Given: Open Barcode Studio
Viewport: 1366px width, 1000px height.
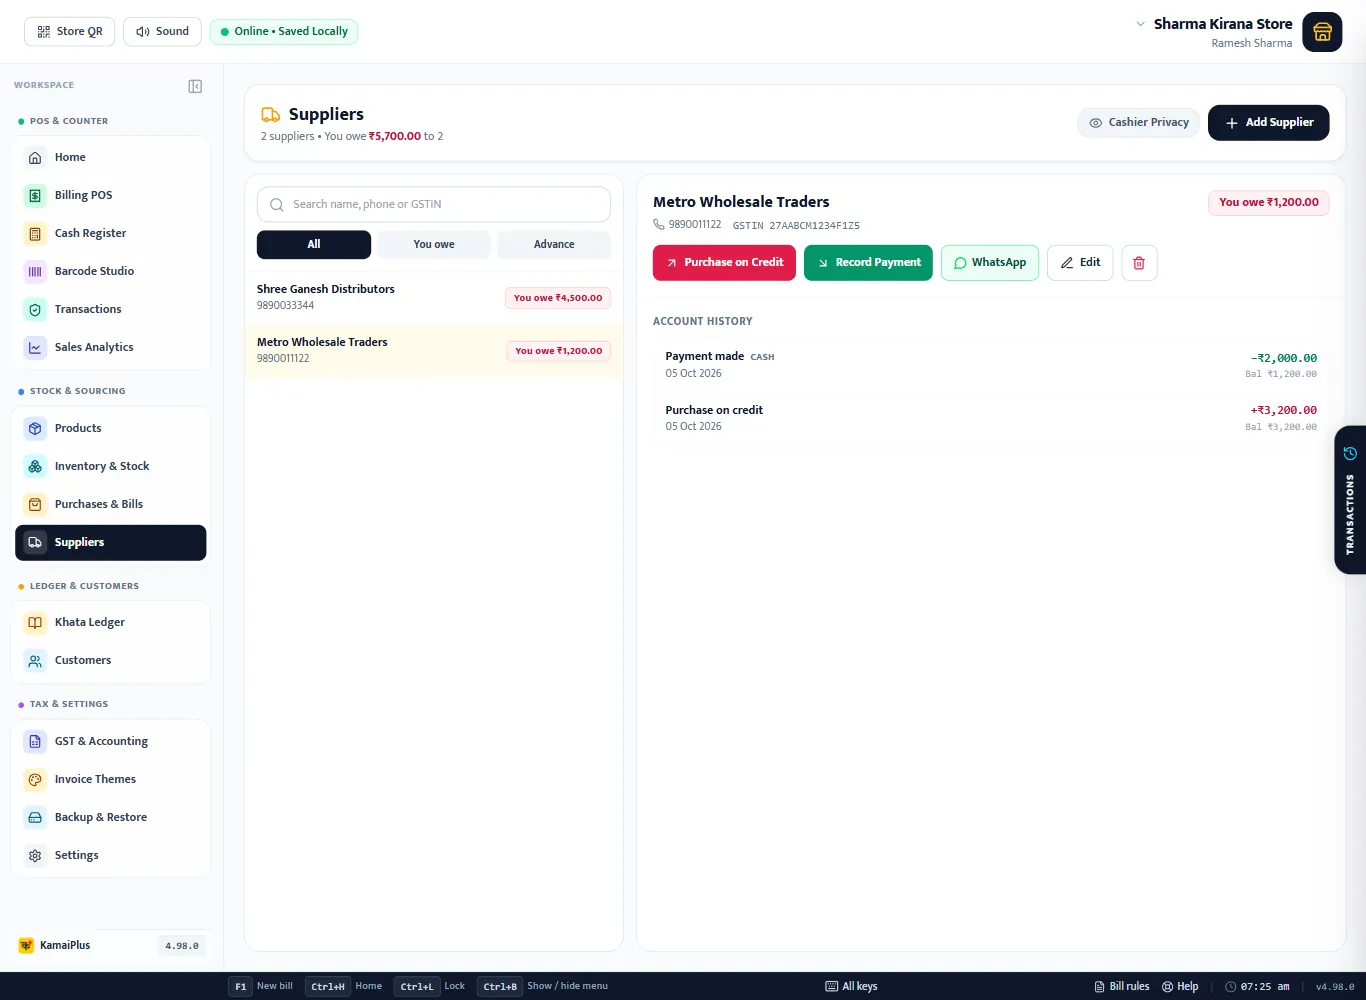Looking at the screenshot, I should pos(110,271).
